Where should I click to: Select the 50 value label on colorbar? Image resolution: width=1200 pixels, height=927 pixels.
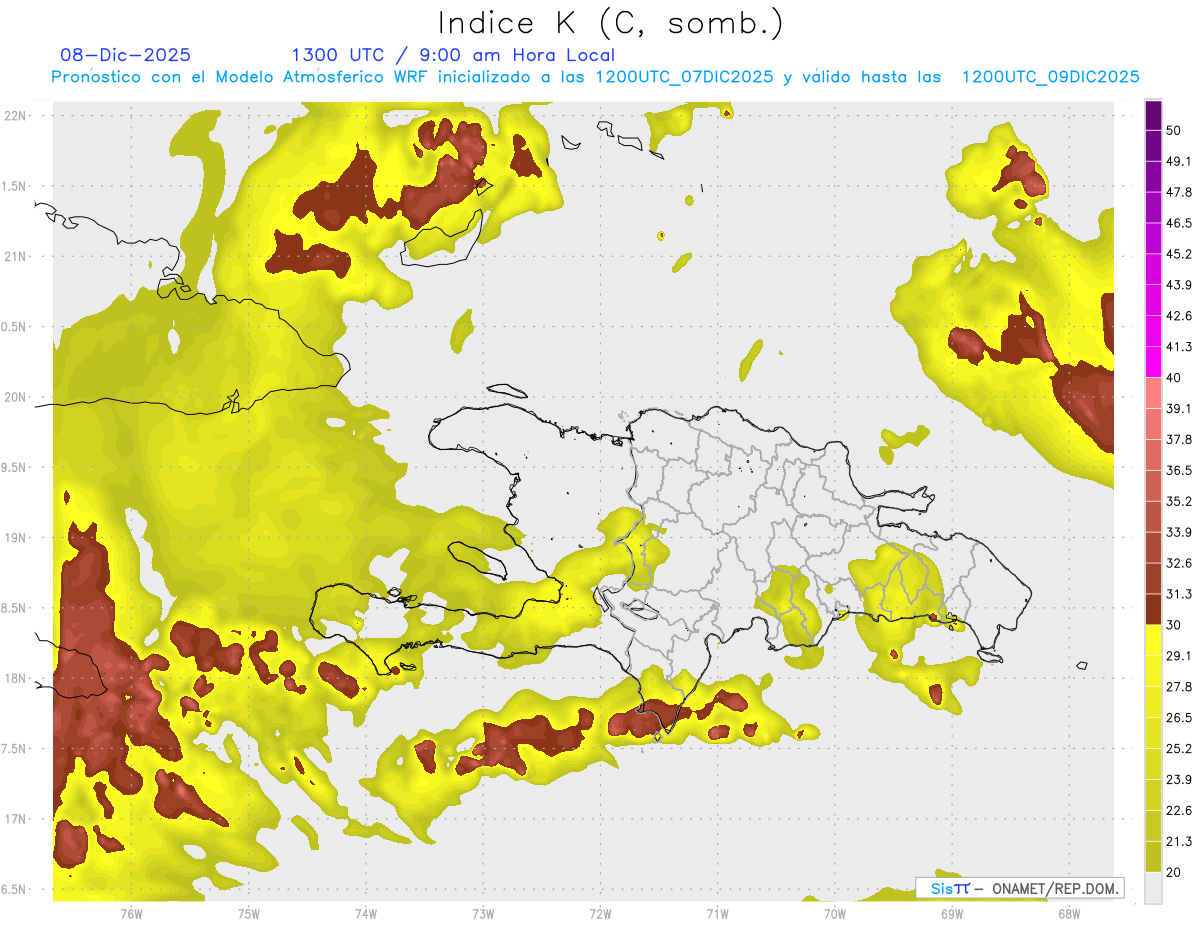[x=1175, y=131]
